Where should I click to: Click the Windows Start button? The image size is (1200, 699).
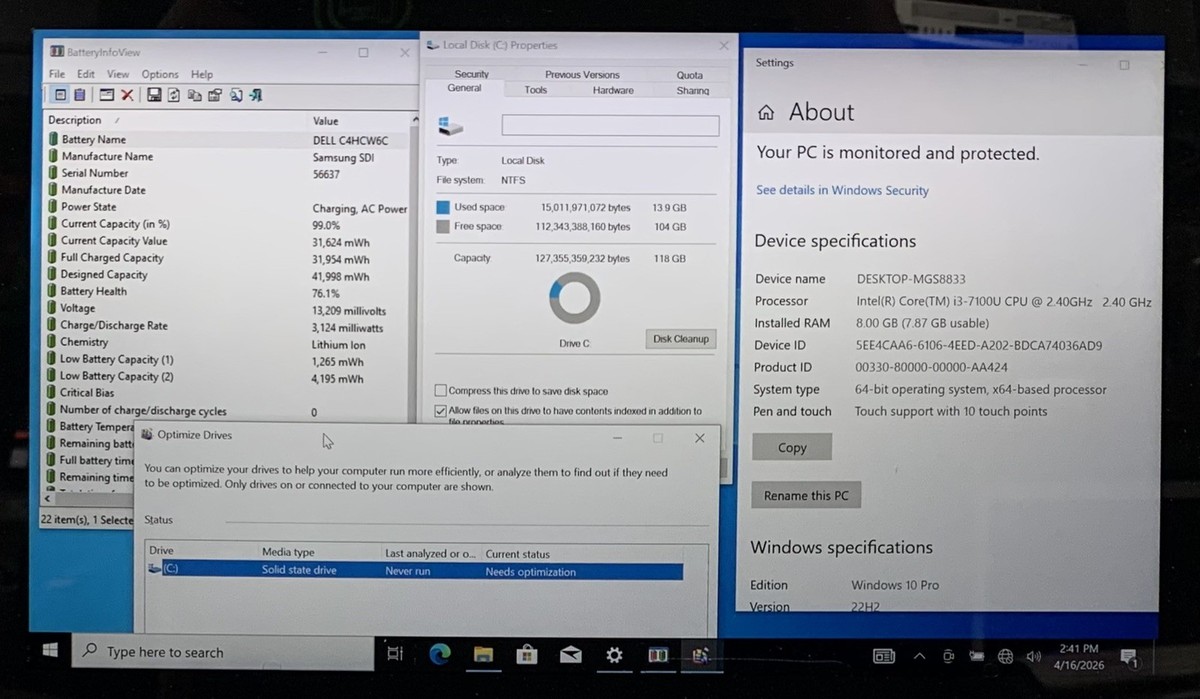tap(49, 652)
